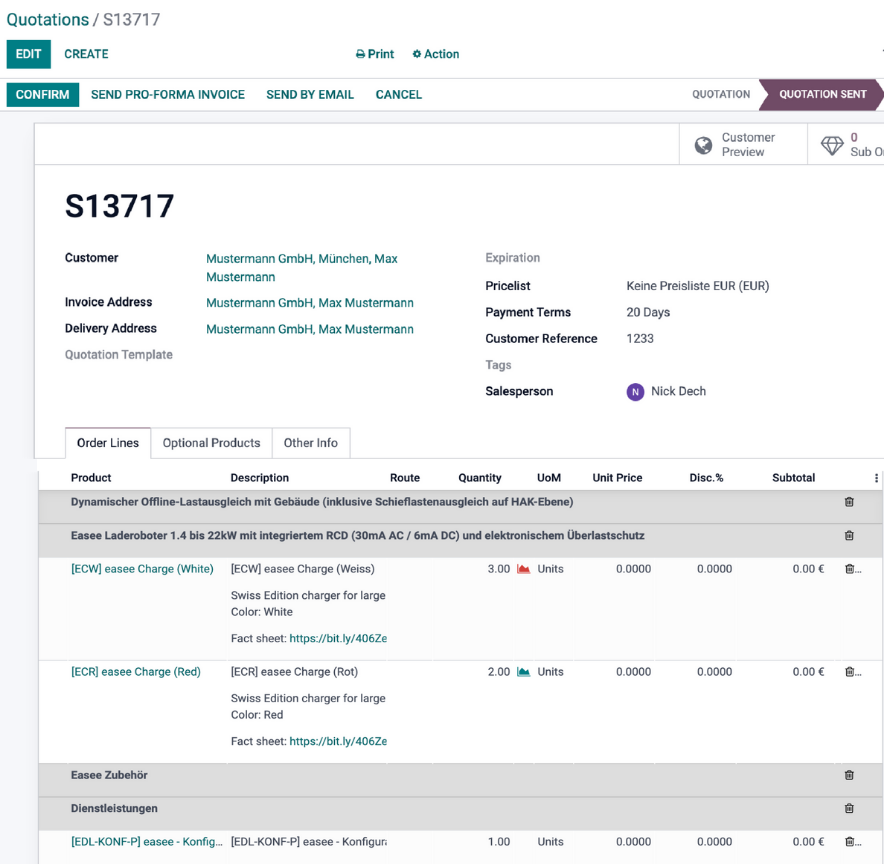
Task: Click Quotations breadcrumb link
Action: pyautogui.click(x=47, y=20)
